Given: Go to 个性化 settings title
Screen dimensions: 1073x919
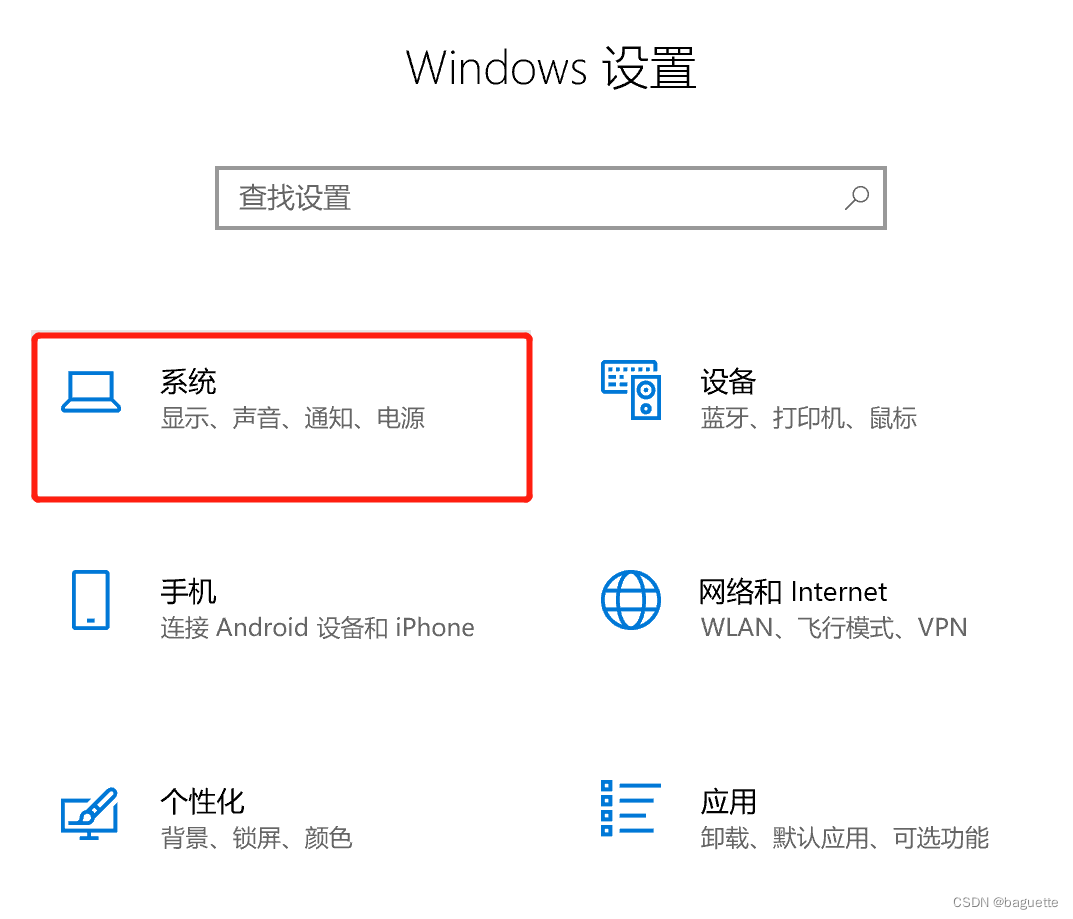Looking at the screenshot, I should (x=203, y=801).
